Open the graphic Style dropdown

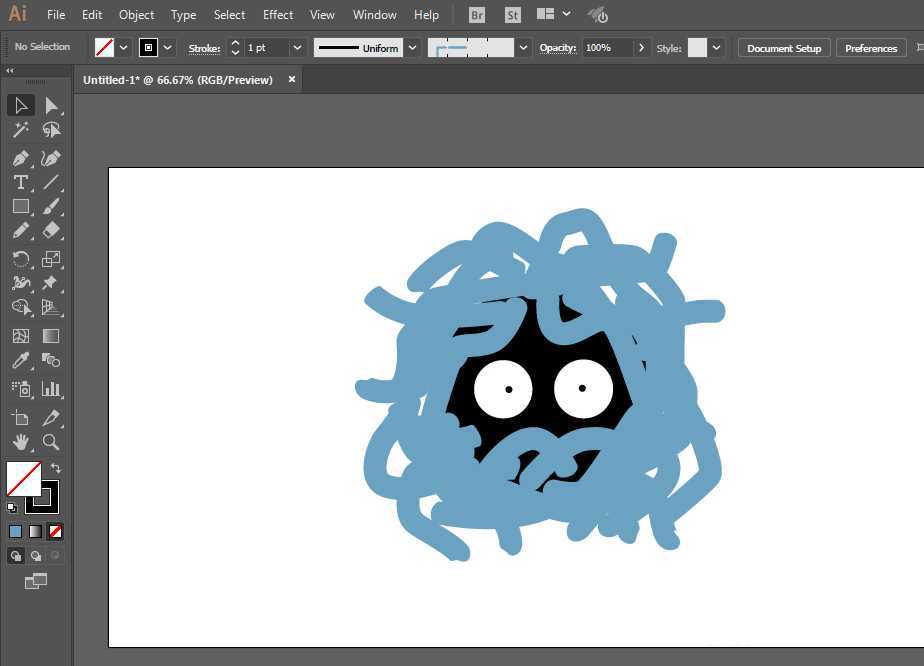coord(717,48)
